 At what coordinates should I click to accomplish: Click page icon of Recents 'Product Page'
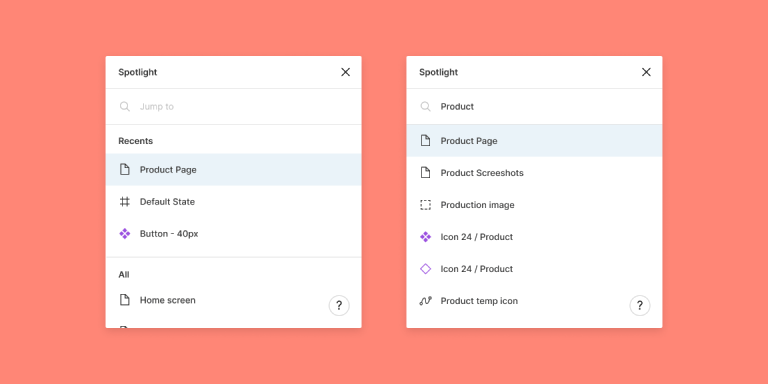[125, 169]
